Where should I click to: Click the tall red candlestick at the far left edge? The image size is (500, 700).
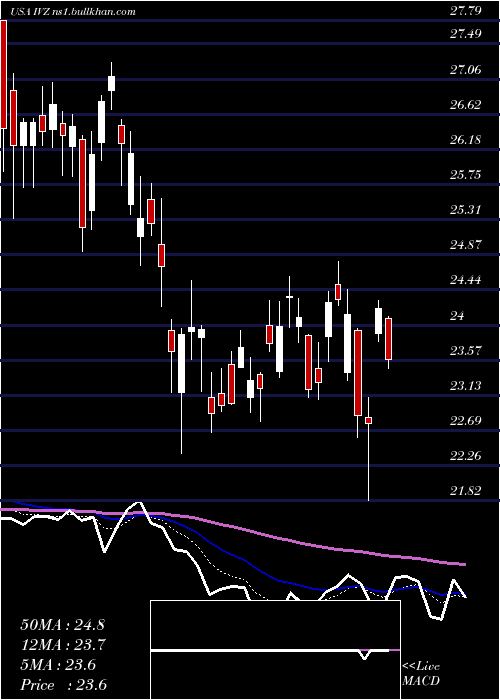4,75
